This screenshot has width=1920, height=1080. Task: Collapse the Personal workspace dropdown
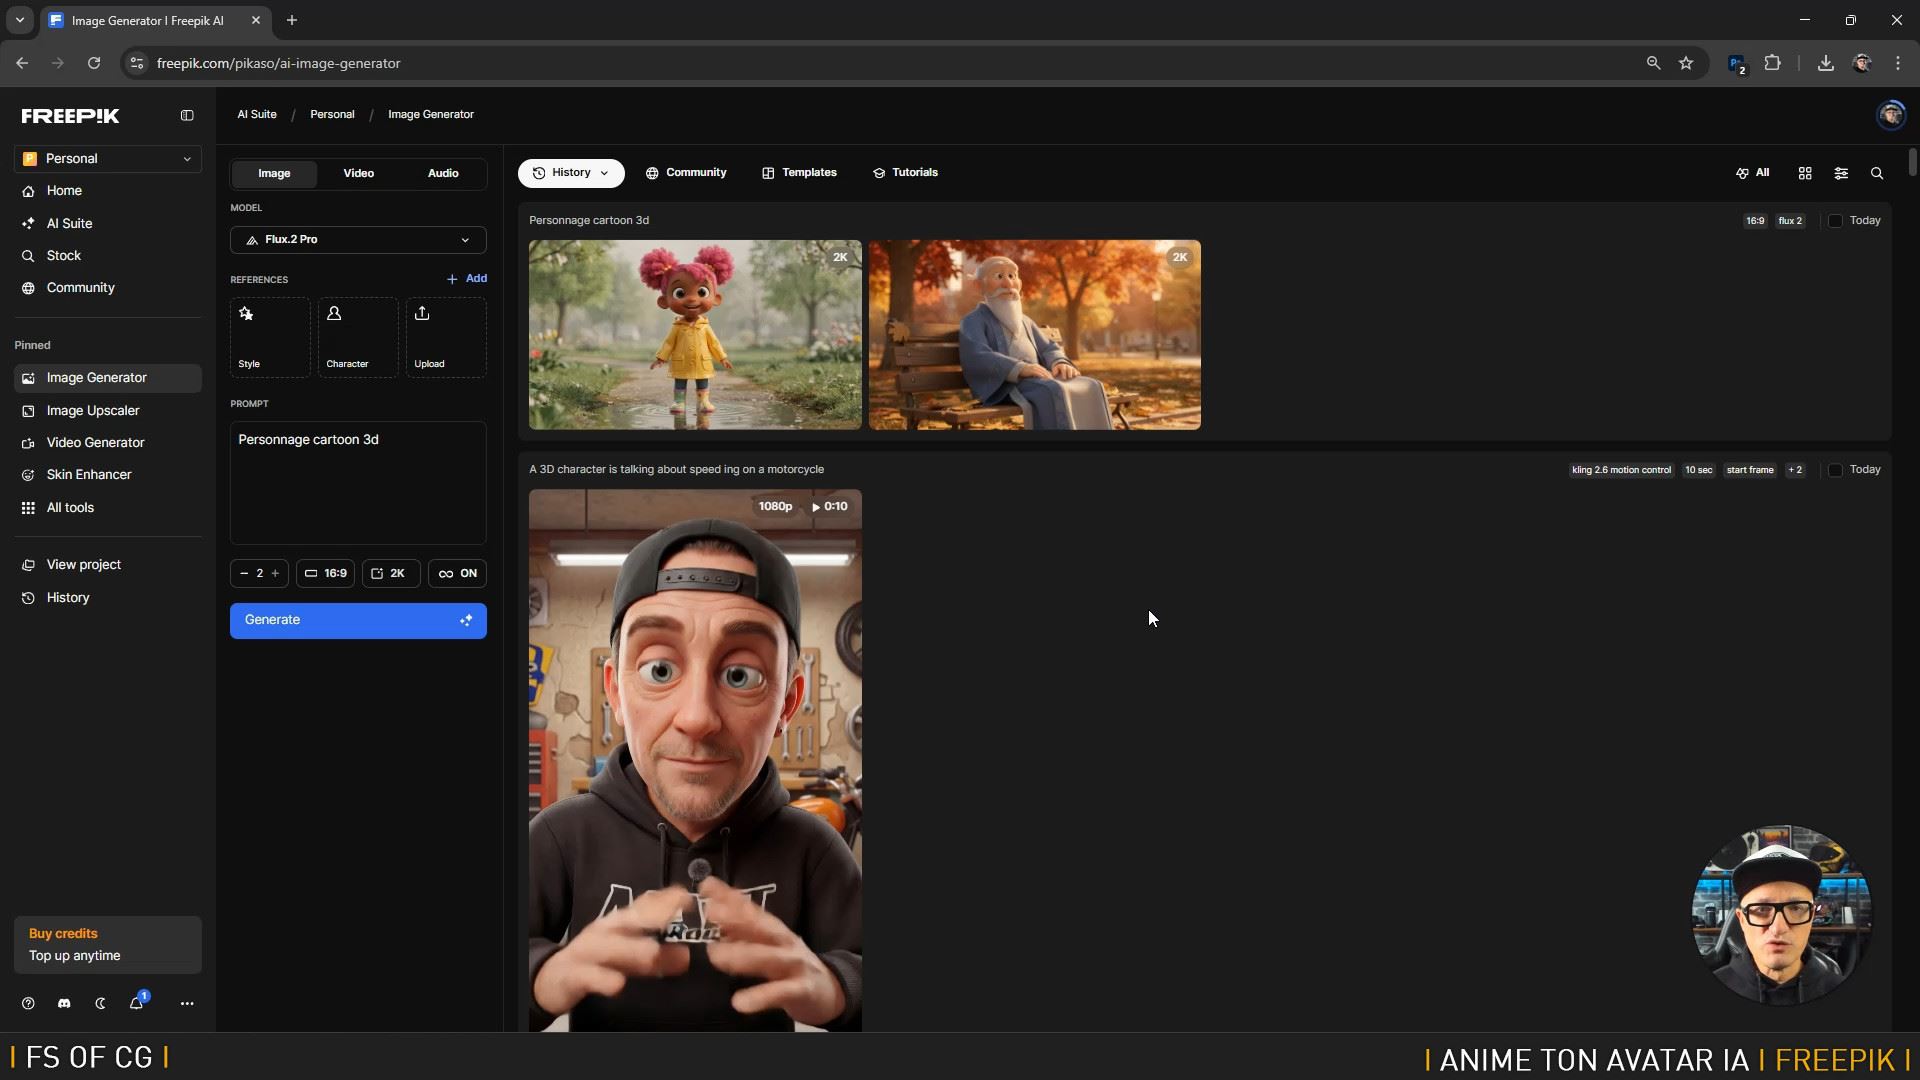[187, 158]
